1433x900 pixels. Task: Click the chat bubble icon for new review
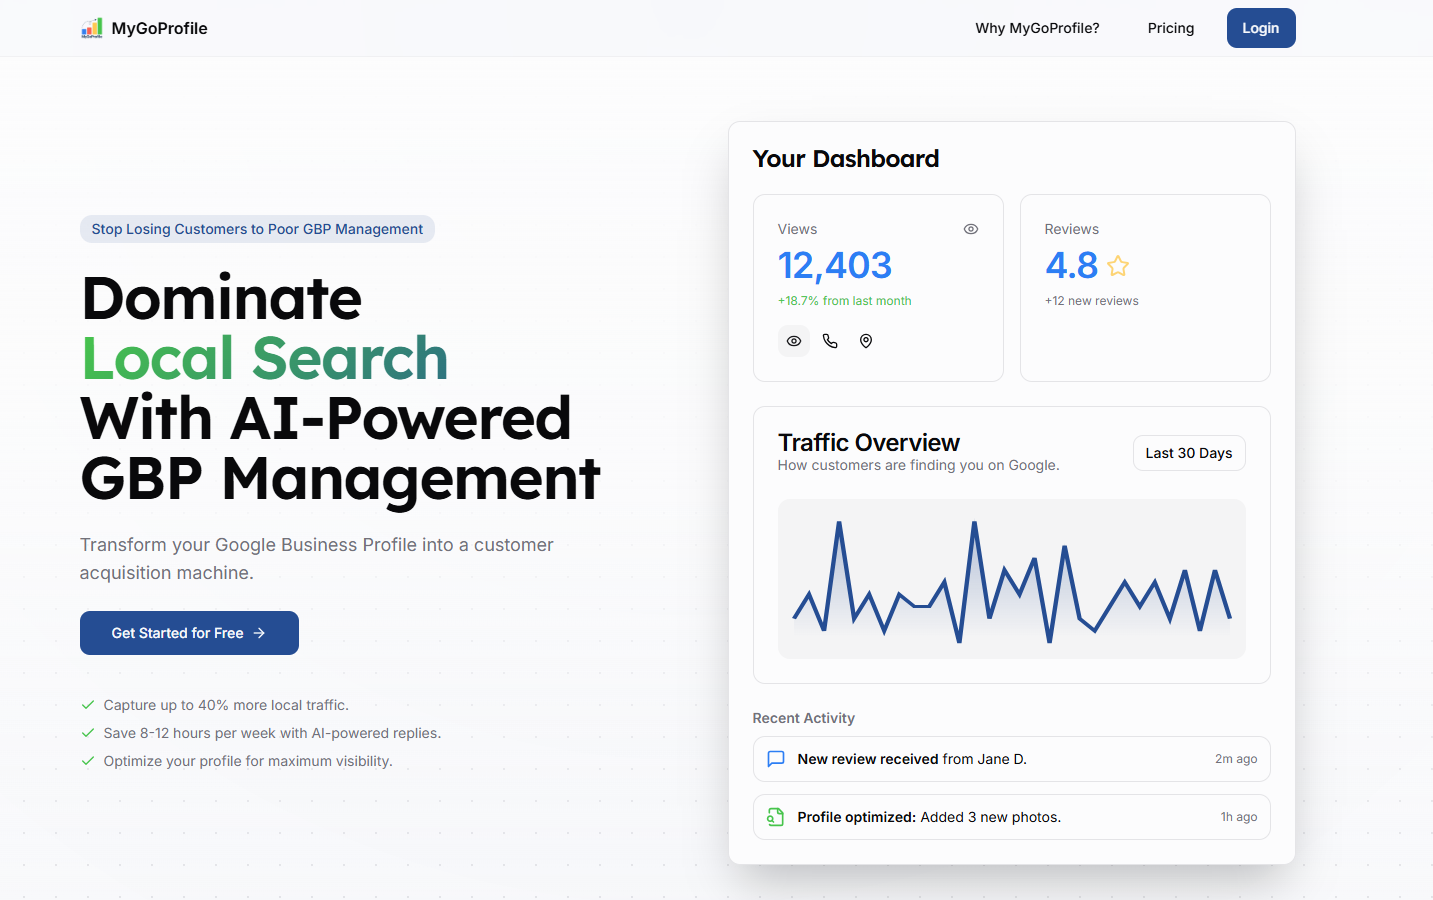point(775,759)
